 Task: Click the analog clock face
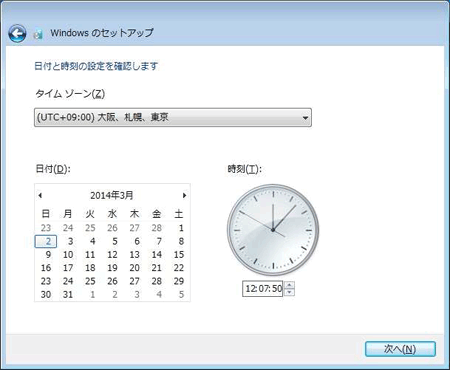pos(273,230)
